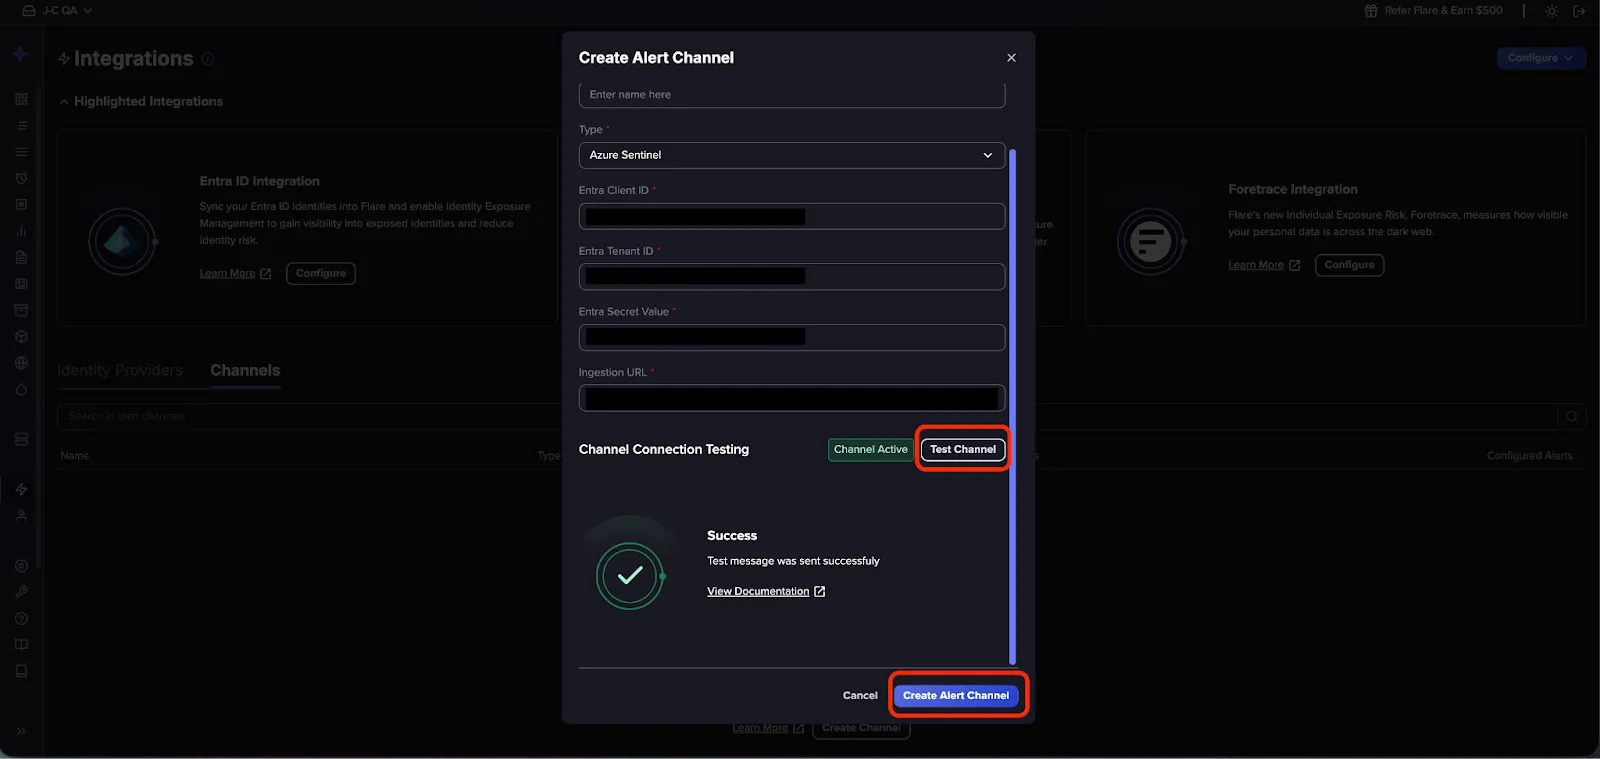
Task: Click Configure on the Foretrace Integration card
Action: 1350,265
